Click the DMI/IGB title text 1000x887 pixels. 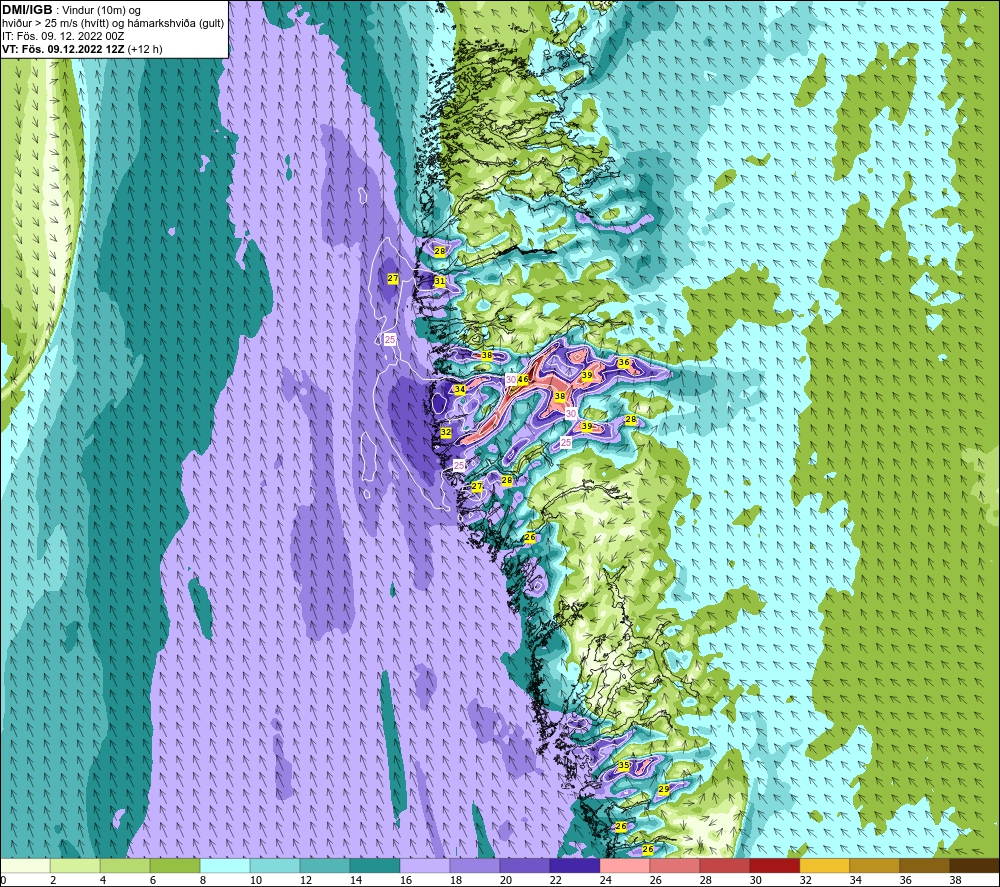[x=27, y=10]
